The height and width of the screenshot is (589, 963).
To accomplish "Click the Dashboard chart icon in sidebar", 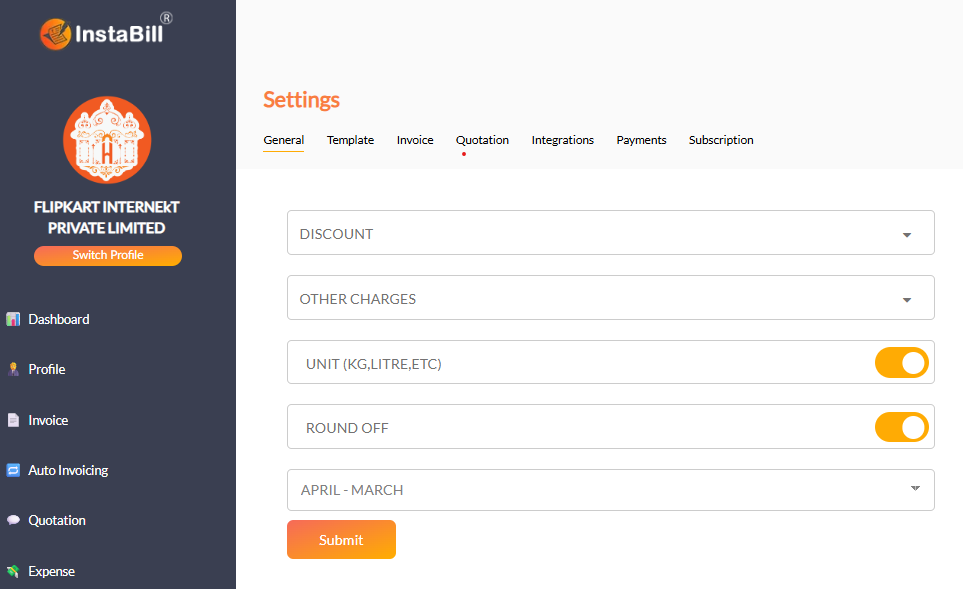I will (x=13, y=320).
